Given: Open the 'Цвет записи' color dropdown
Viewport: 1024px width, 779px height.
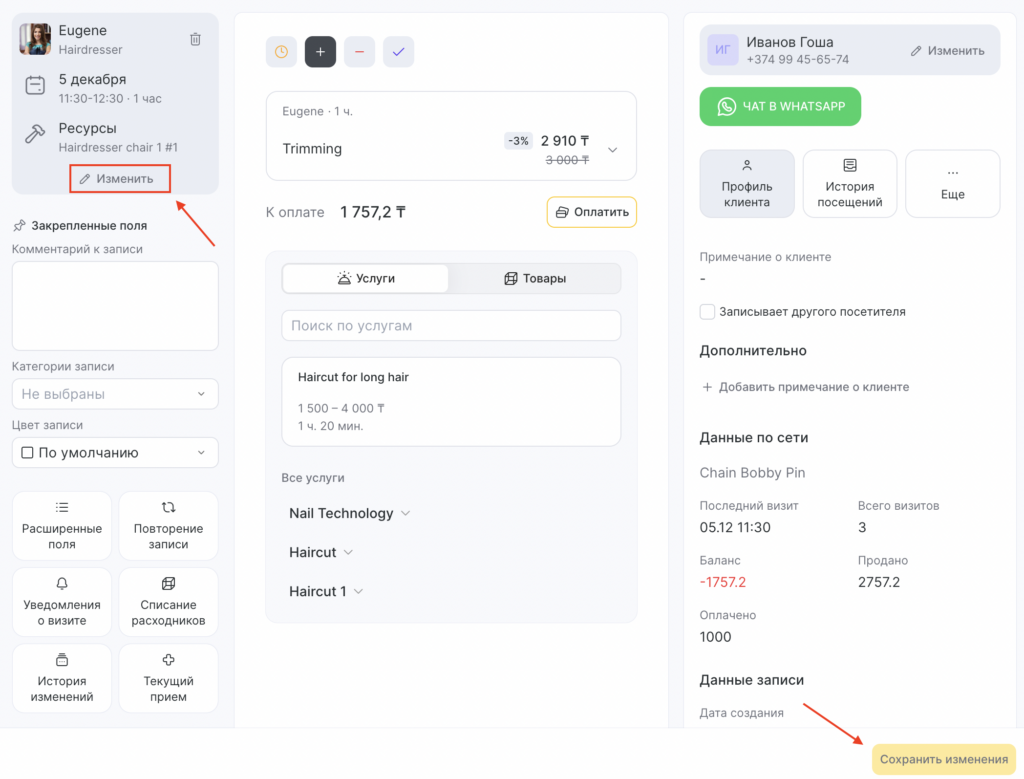Looking at the screenshot, I should (x=115, y=453).
